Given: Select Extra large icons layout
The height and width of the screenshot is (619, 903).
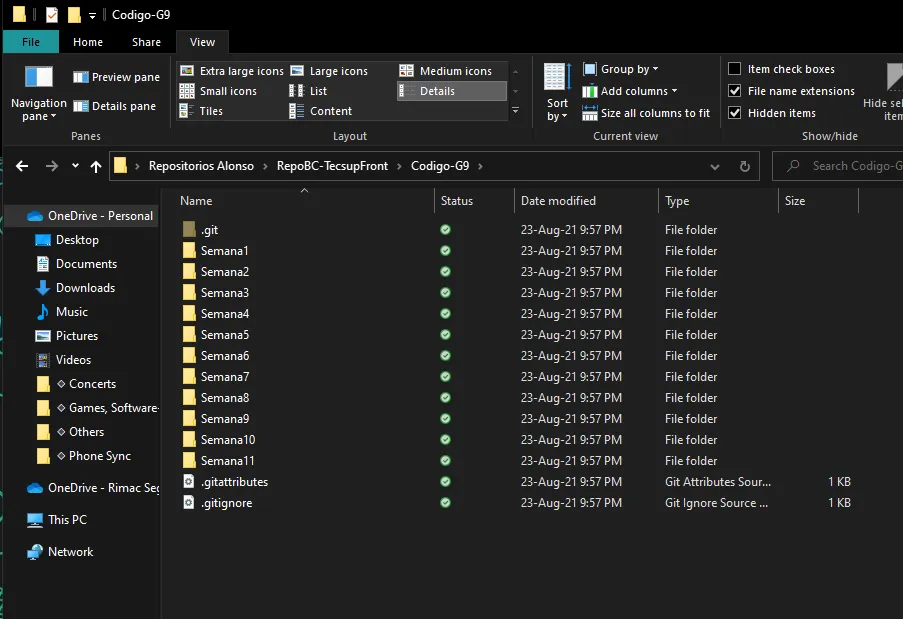Looking at the screenshot, I should [x=232, y=71].
